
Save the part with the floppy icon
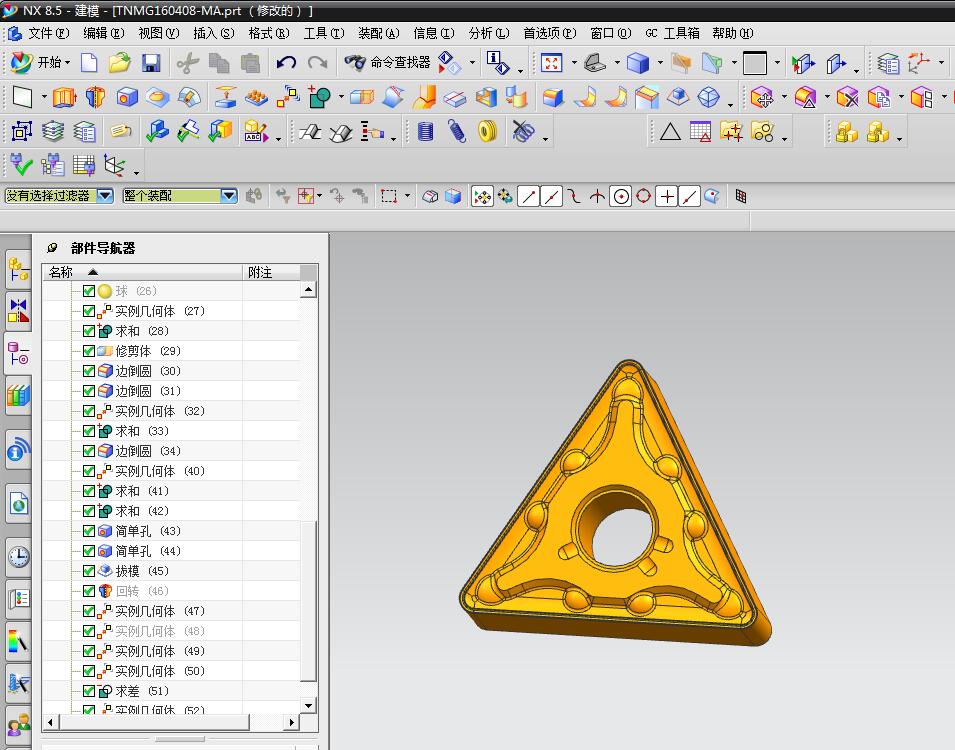tap(150, 62)
